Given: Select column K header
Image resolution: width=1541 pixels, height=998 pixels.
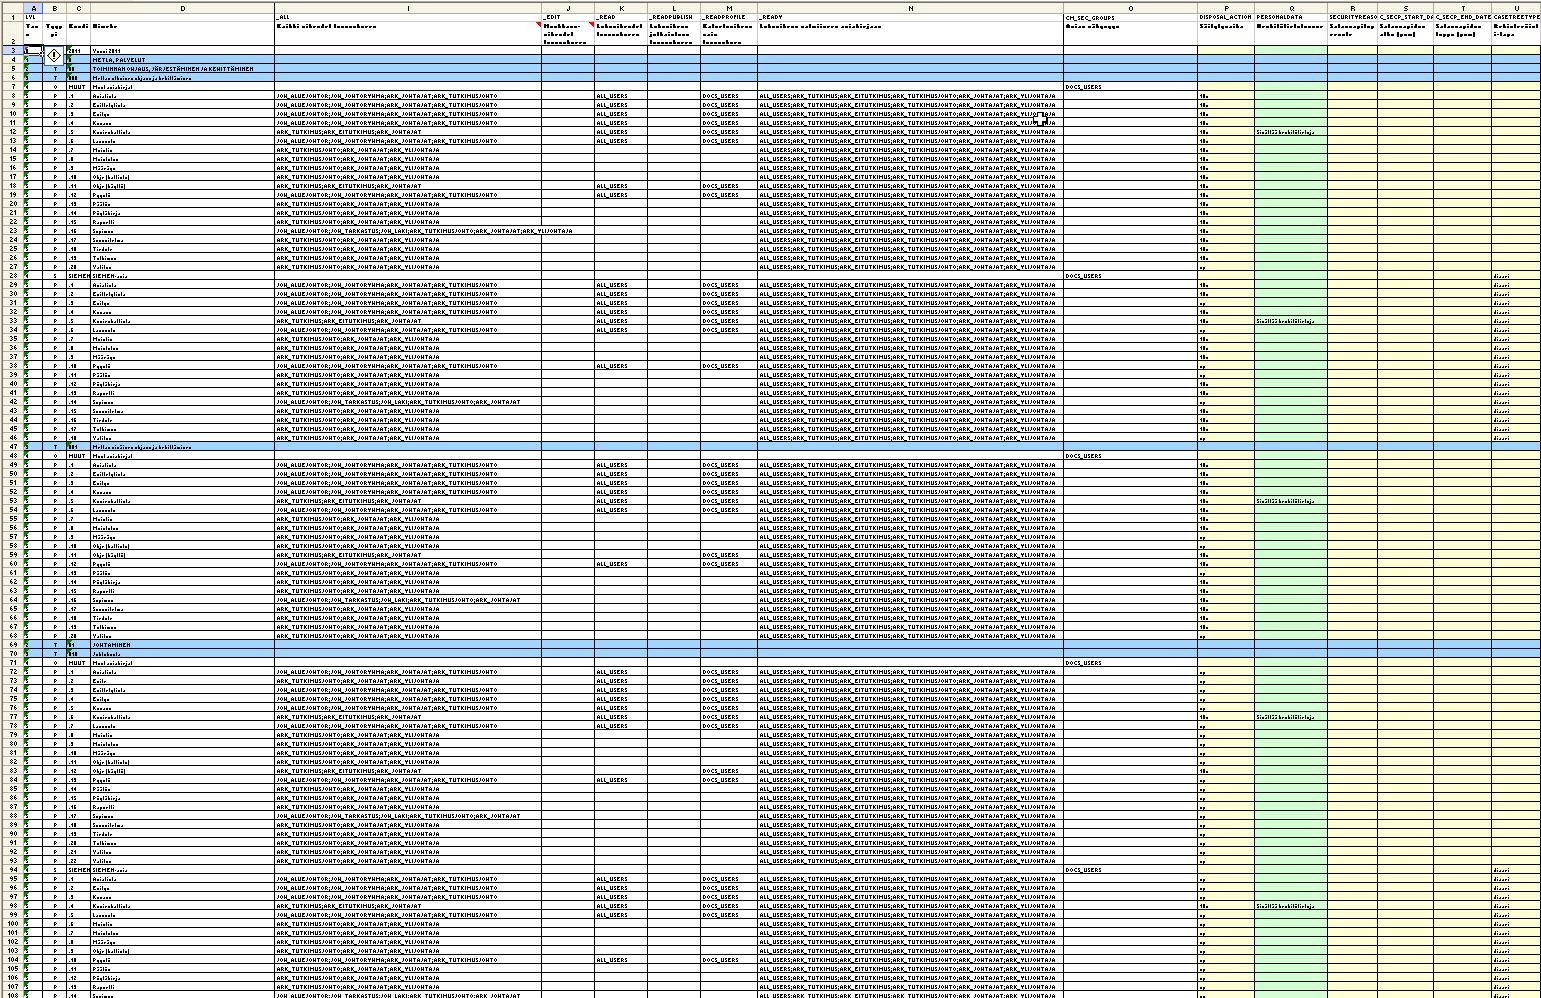Looking at the screenshot, I should click(621, 8).
